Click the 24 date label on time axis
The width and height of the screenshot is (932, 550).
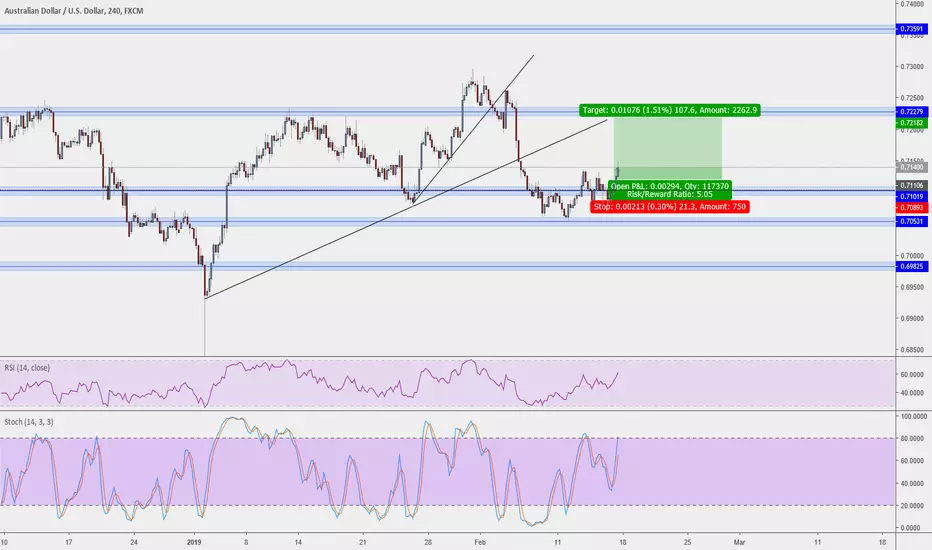[x=134, y=542]
